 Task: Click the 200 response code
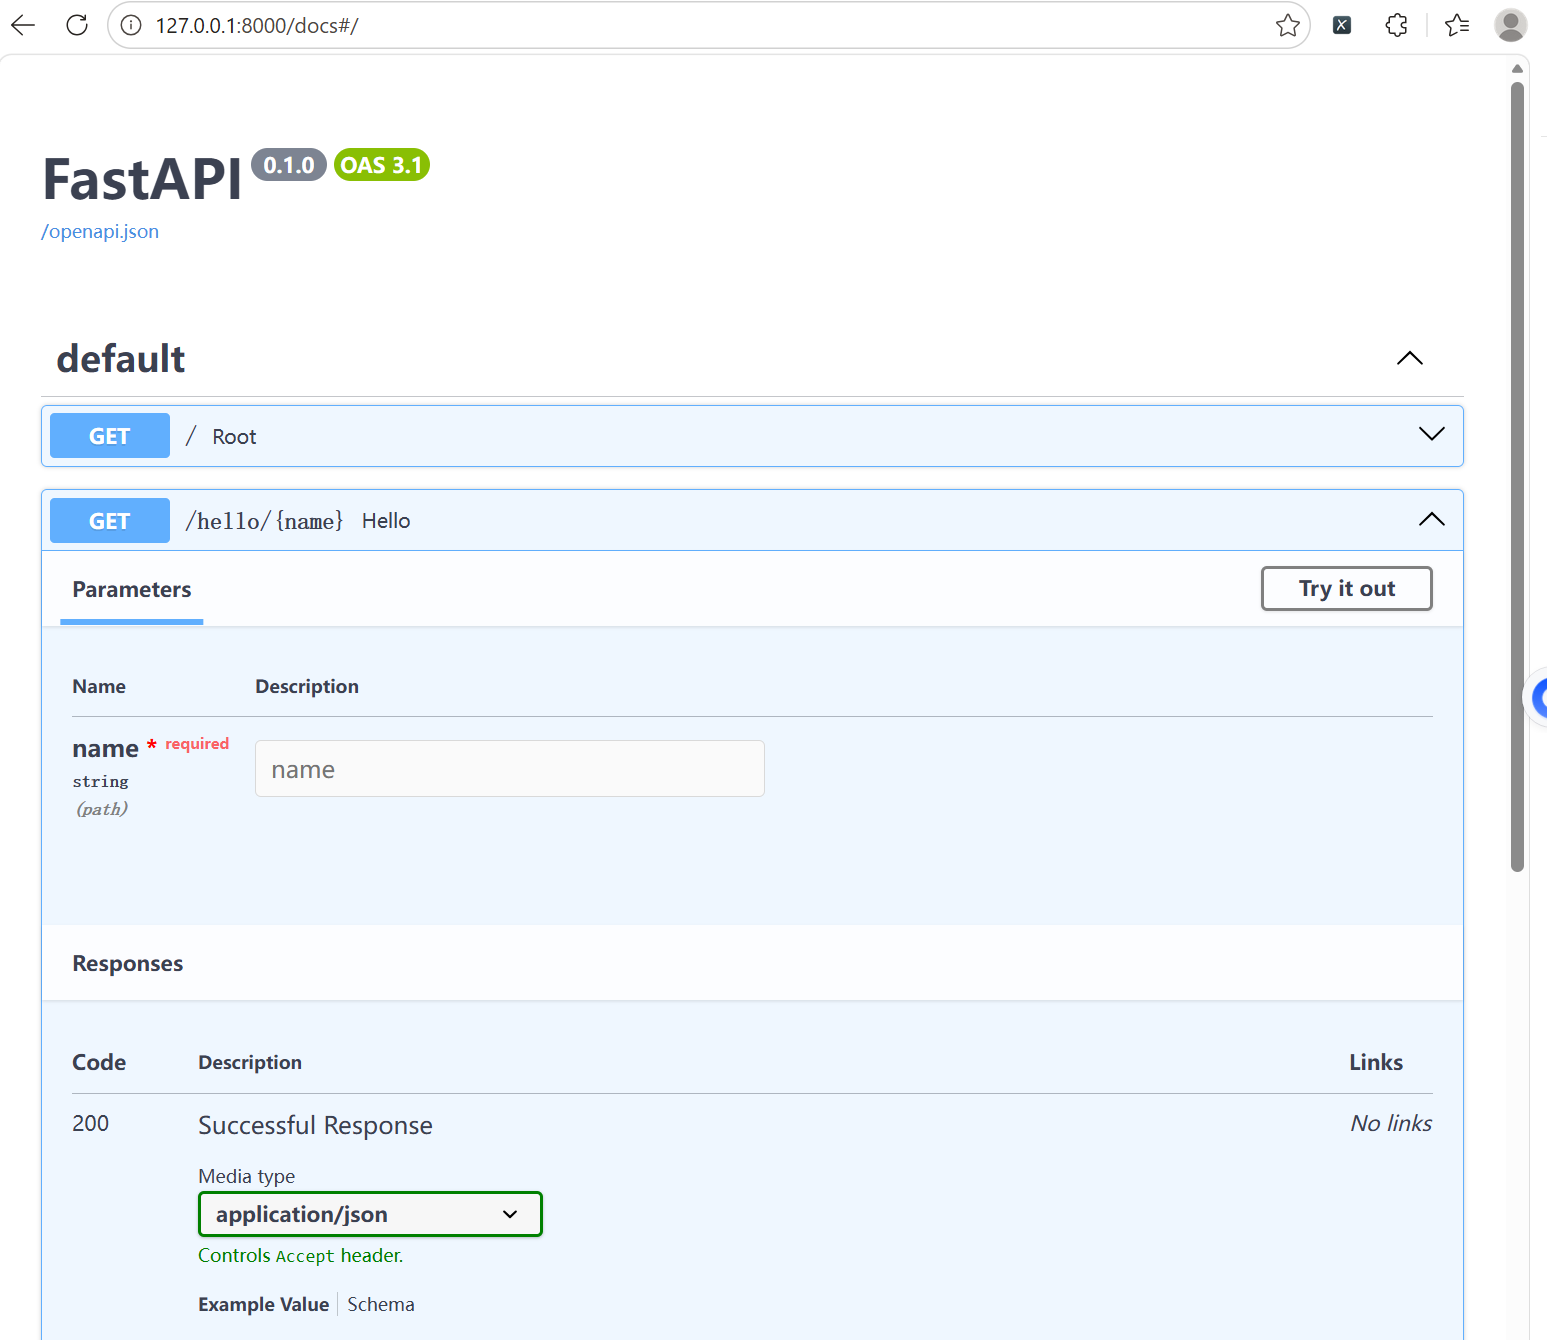[x=91, y=1123]
